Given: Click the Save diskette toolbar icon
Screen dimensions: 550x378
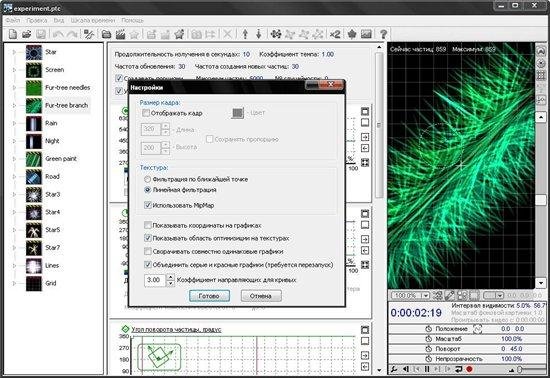Looking at the screenshot, I should point(41,34).
